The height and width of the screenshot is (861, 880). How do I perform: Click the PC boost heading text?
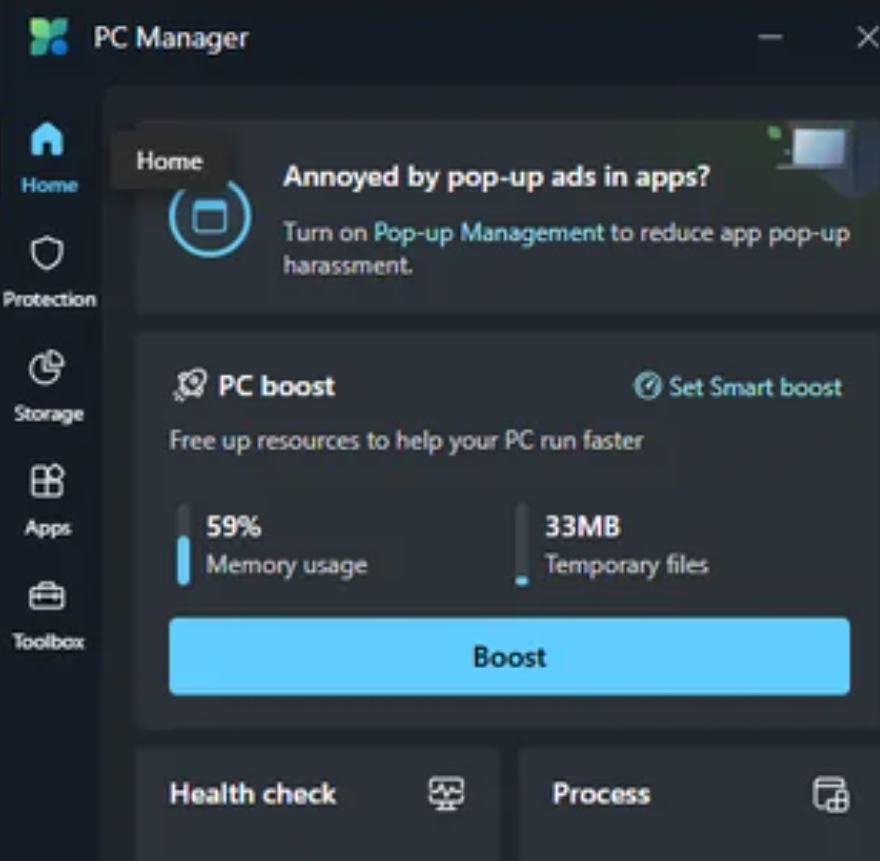coord(276,386)
